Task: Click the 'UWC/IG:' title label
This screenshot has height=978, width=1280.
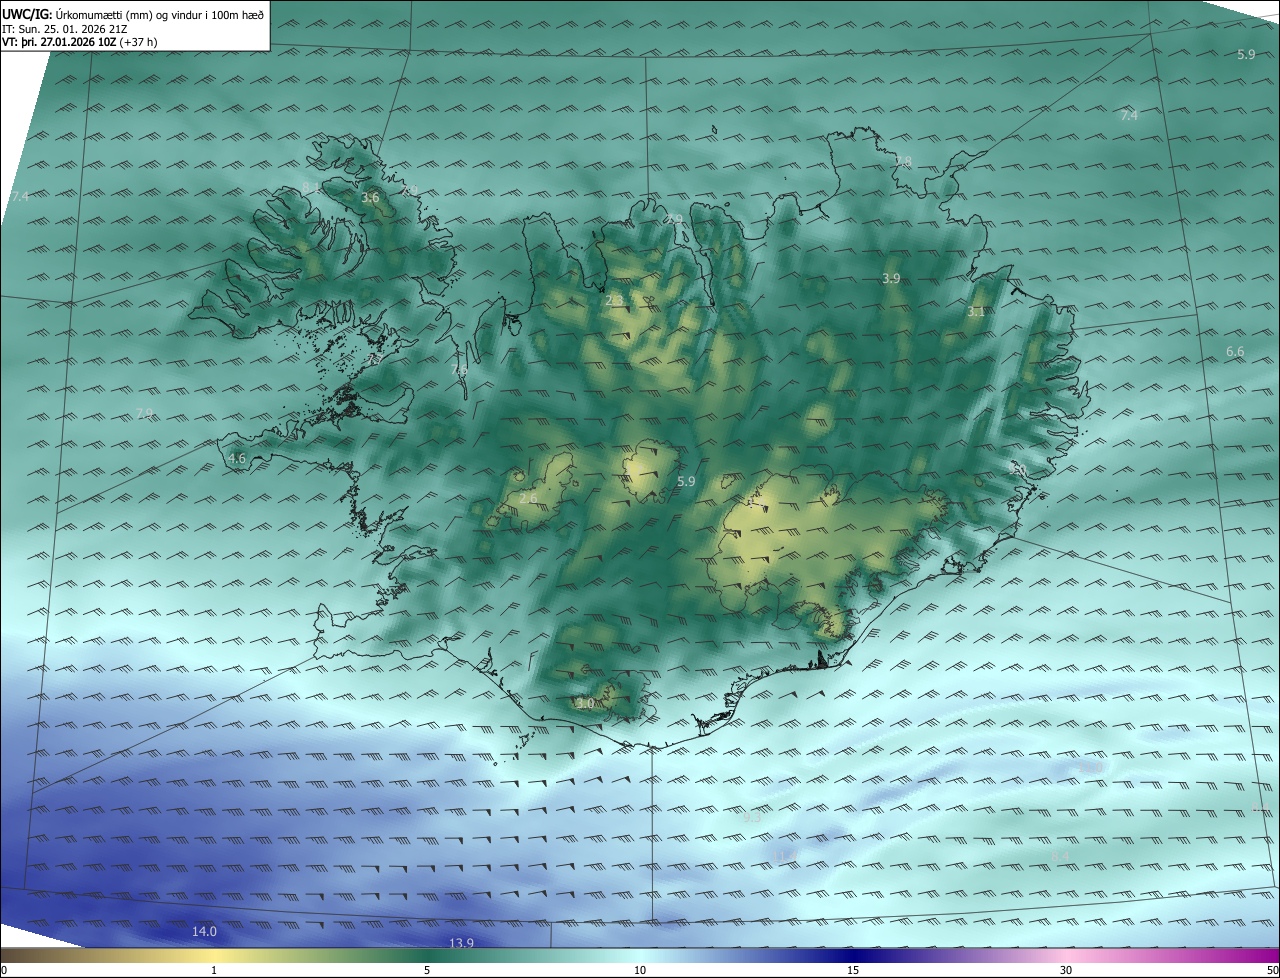Action: (x=26, y=13)
